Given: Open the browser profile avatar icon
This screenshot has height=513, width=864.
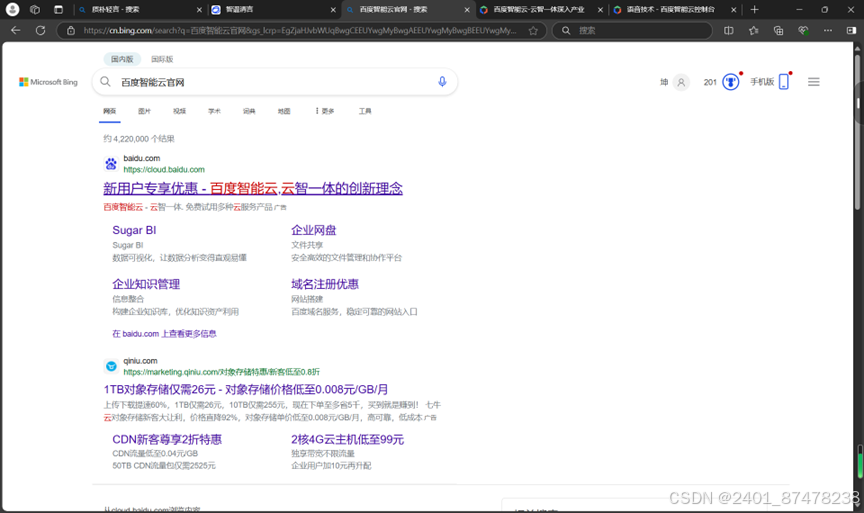Looking at the screenshot, I should pyautogui.click(x=12, y=9).
